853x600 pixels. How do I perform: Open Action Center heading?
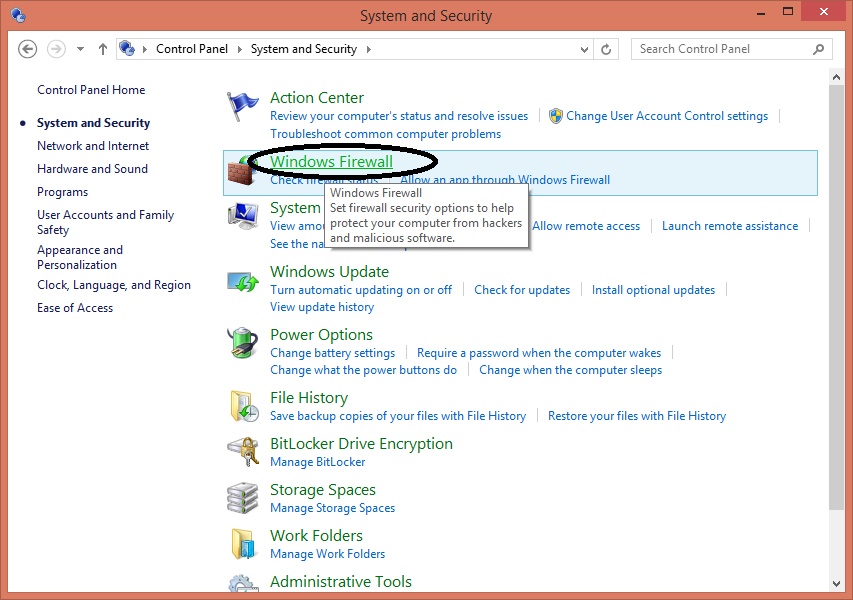317,97
